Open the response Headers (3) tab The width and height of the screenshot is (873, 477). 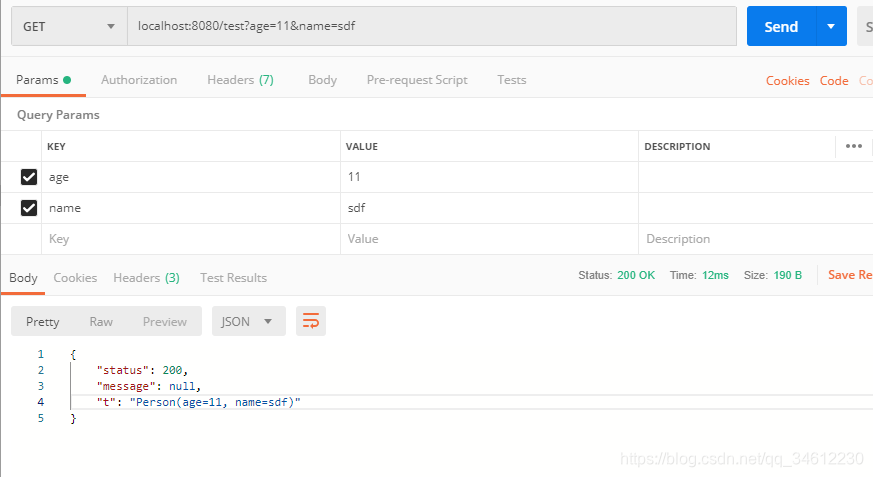point(146,278)
